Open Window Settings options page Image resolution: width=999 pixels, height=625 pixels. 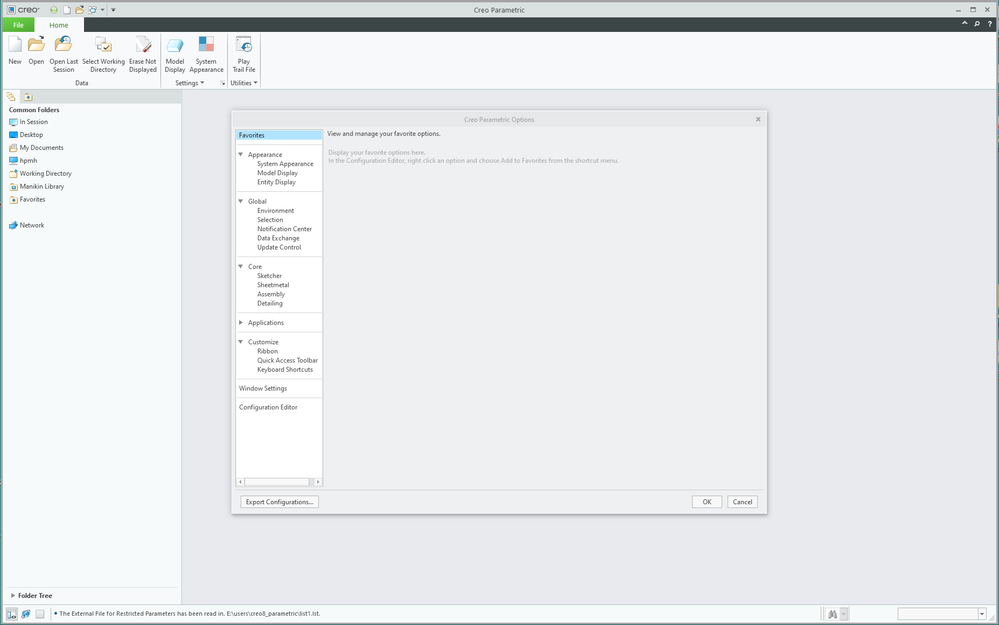262,388
